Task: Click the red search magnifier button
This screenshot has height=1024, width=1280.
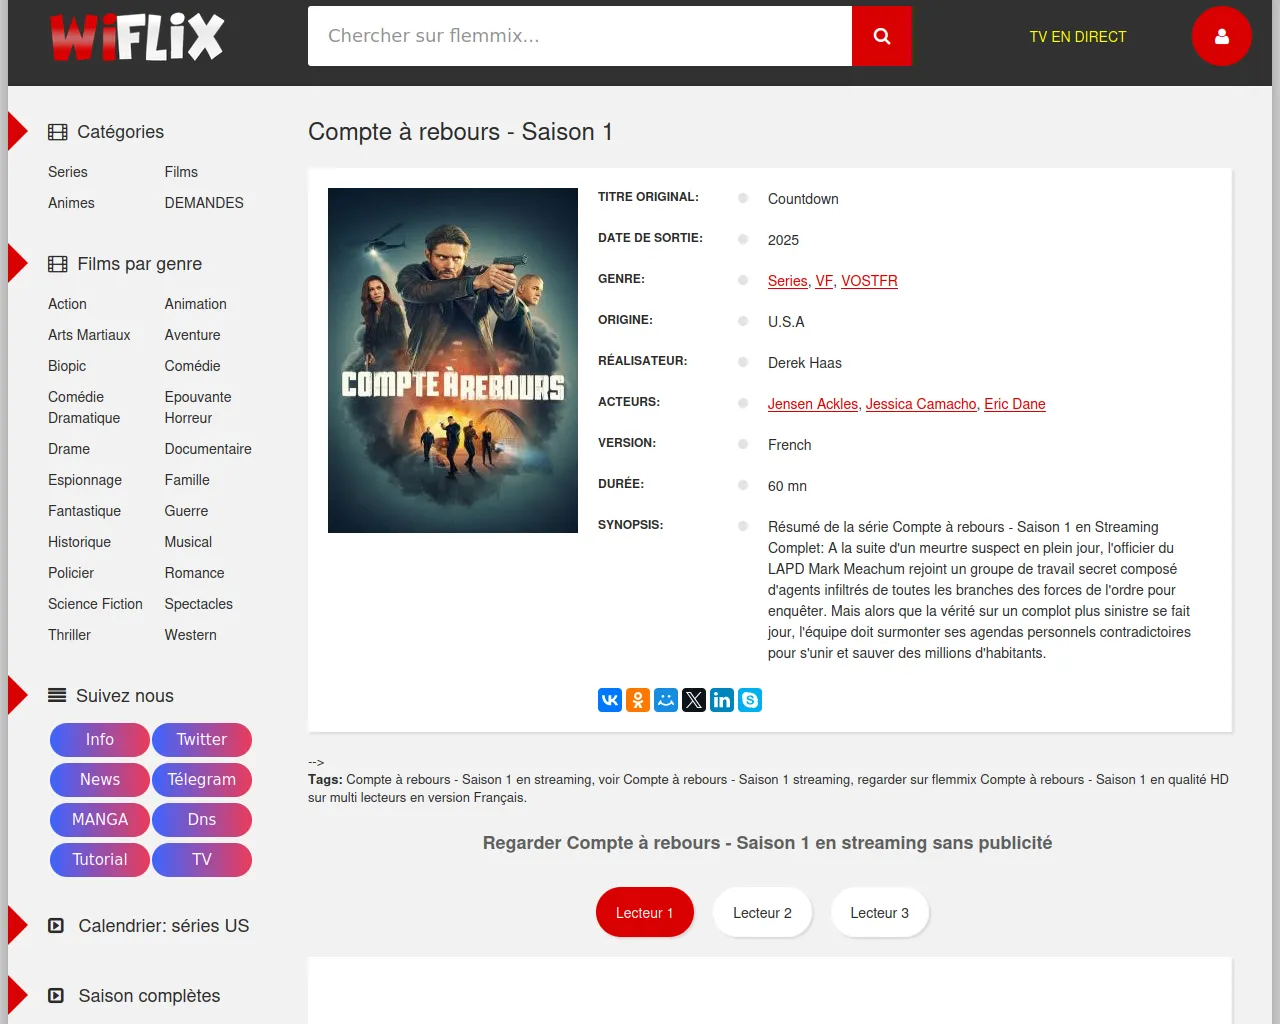Action: pos(881,36)
